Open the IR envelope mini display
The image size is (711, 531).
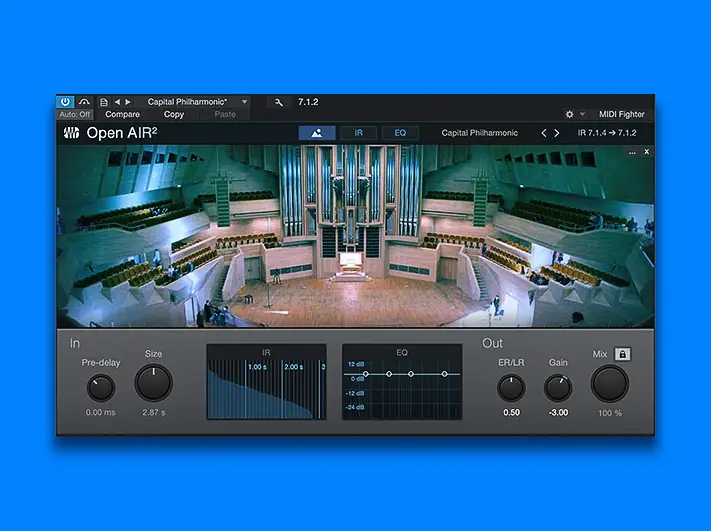(266, 382)
